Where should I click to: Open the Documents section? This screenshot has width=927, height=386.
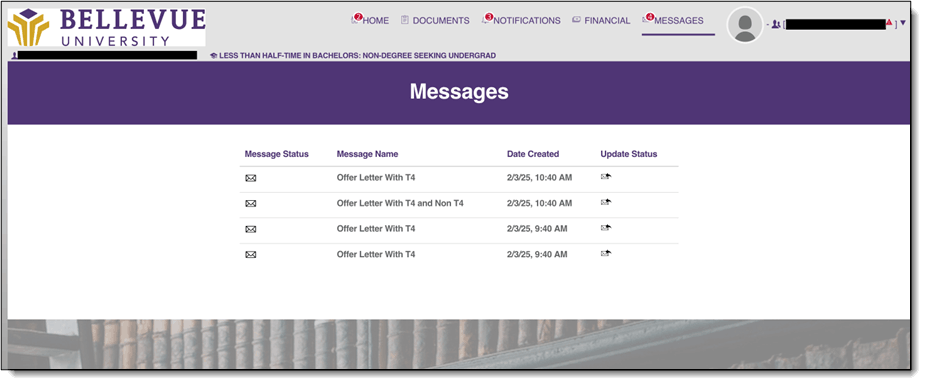[435, 21]
